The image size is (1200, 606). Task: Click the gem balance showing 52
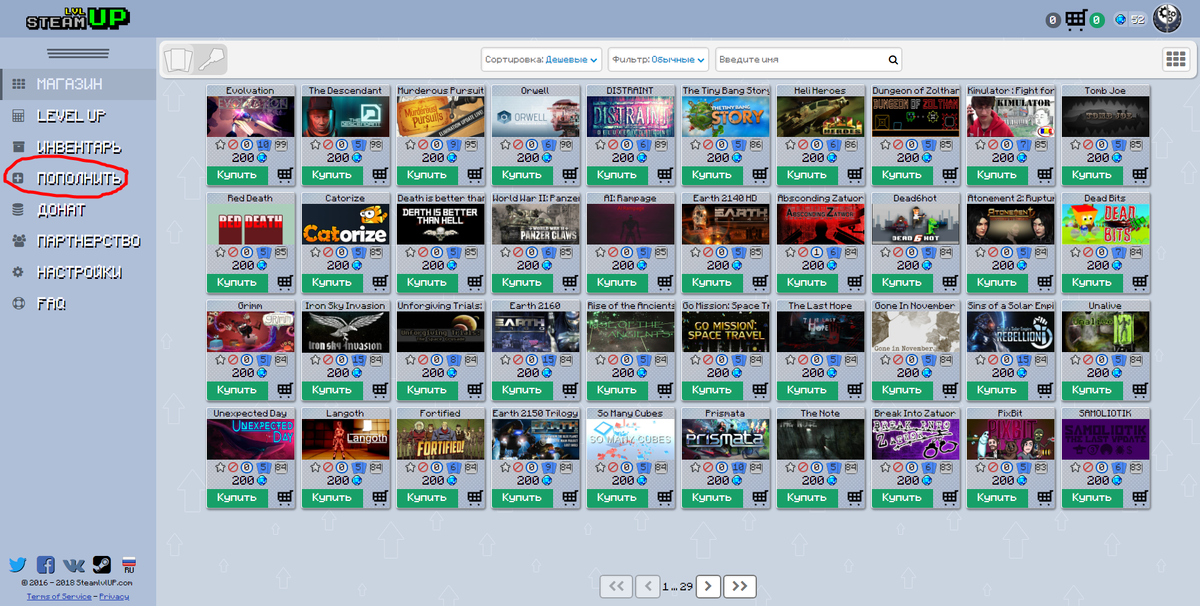click(x=1130, y=20)
